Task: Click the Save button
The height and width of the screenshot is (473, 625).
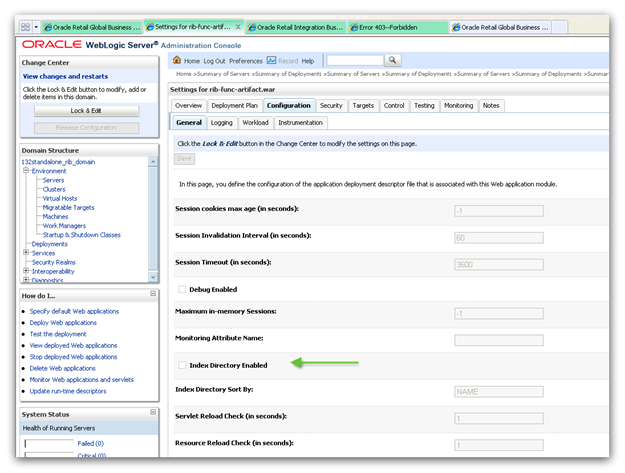Action: click(184, 159)
